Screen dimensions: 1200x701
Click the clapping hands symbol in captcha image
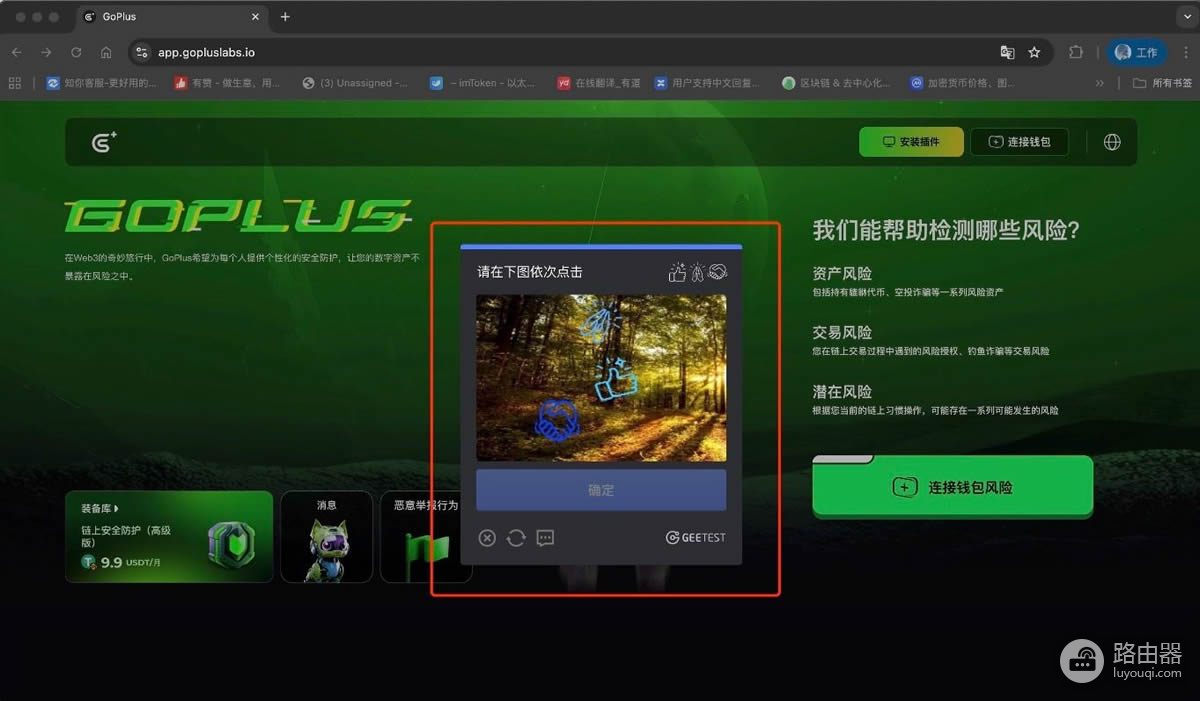599,323
